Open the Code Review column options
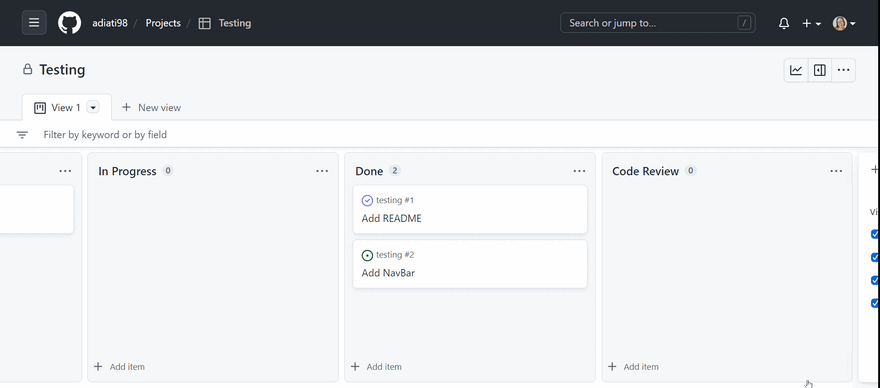 pos(836,171)
